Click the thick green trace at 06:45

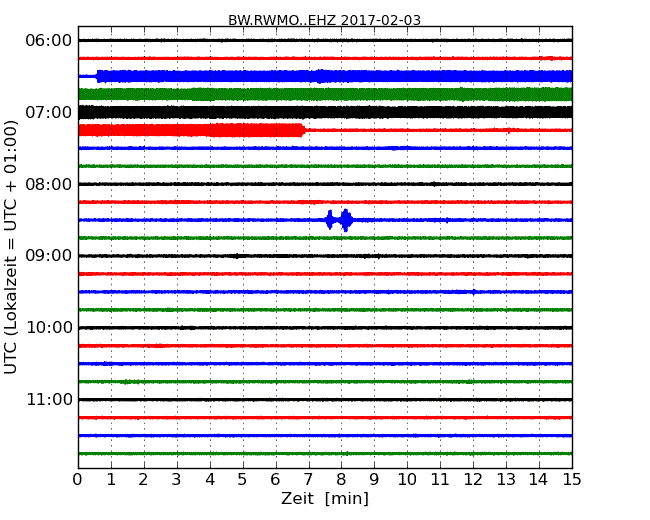tap(325, 94)
